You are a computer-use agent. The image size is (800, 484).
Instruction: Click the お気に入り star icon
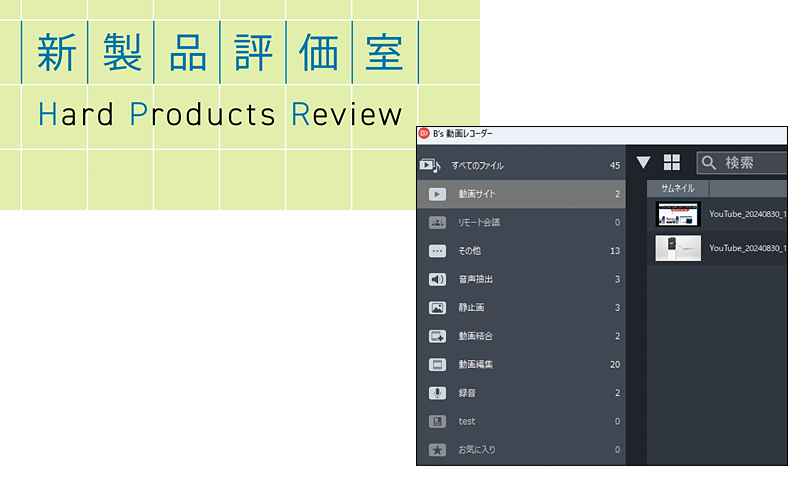pos(437,450)
